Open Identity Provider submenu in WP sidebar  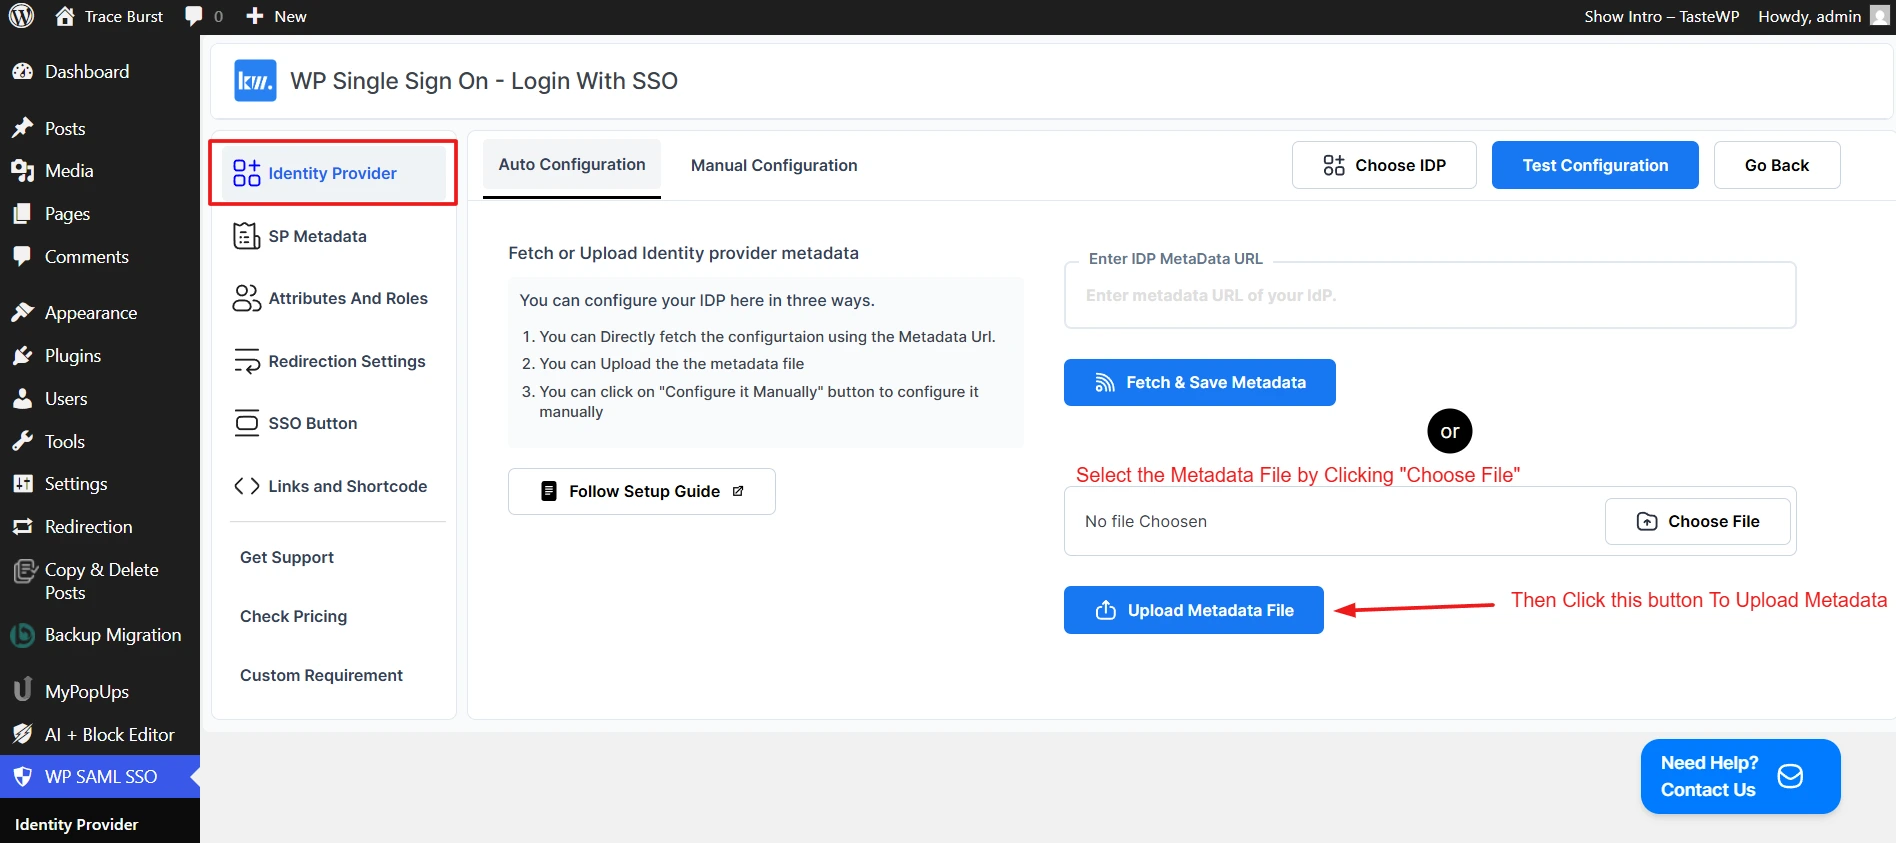point(77,824)
